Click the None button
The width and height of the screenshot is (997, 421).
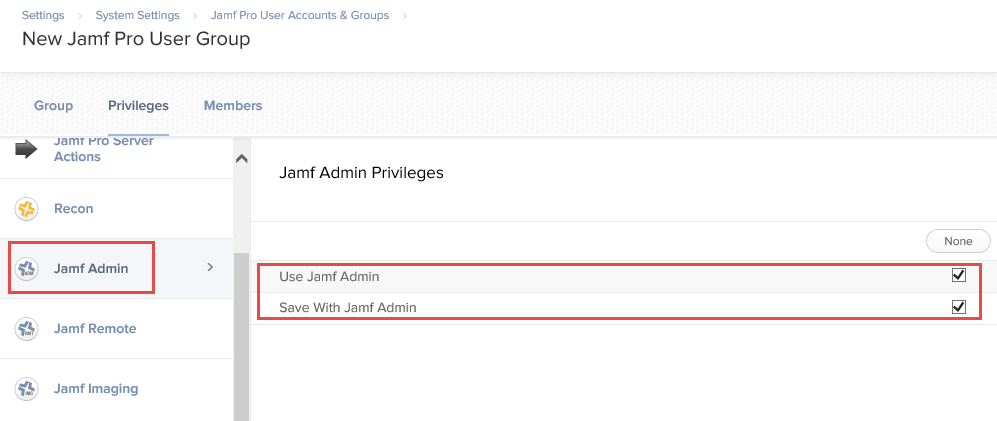pyautogui.click(x=958, y=241)
